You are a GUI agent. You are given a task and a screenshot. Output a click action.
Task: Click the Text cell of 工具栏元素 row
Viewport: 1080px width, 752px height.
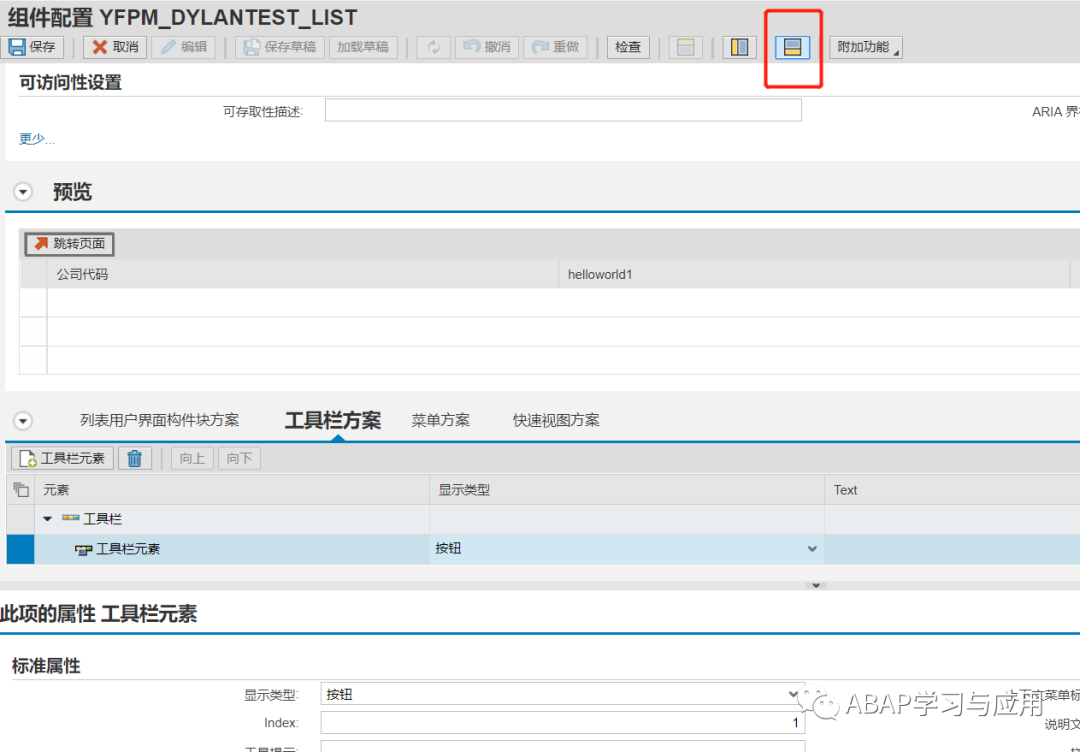coord(953,549)
